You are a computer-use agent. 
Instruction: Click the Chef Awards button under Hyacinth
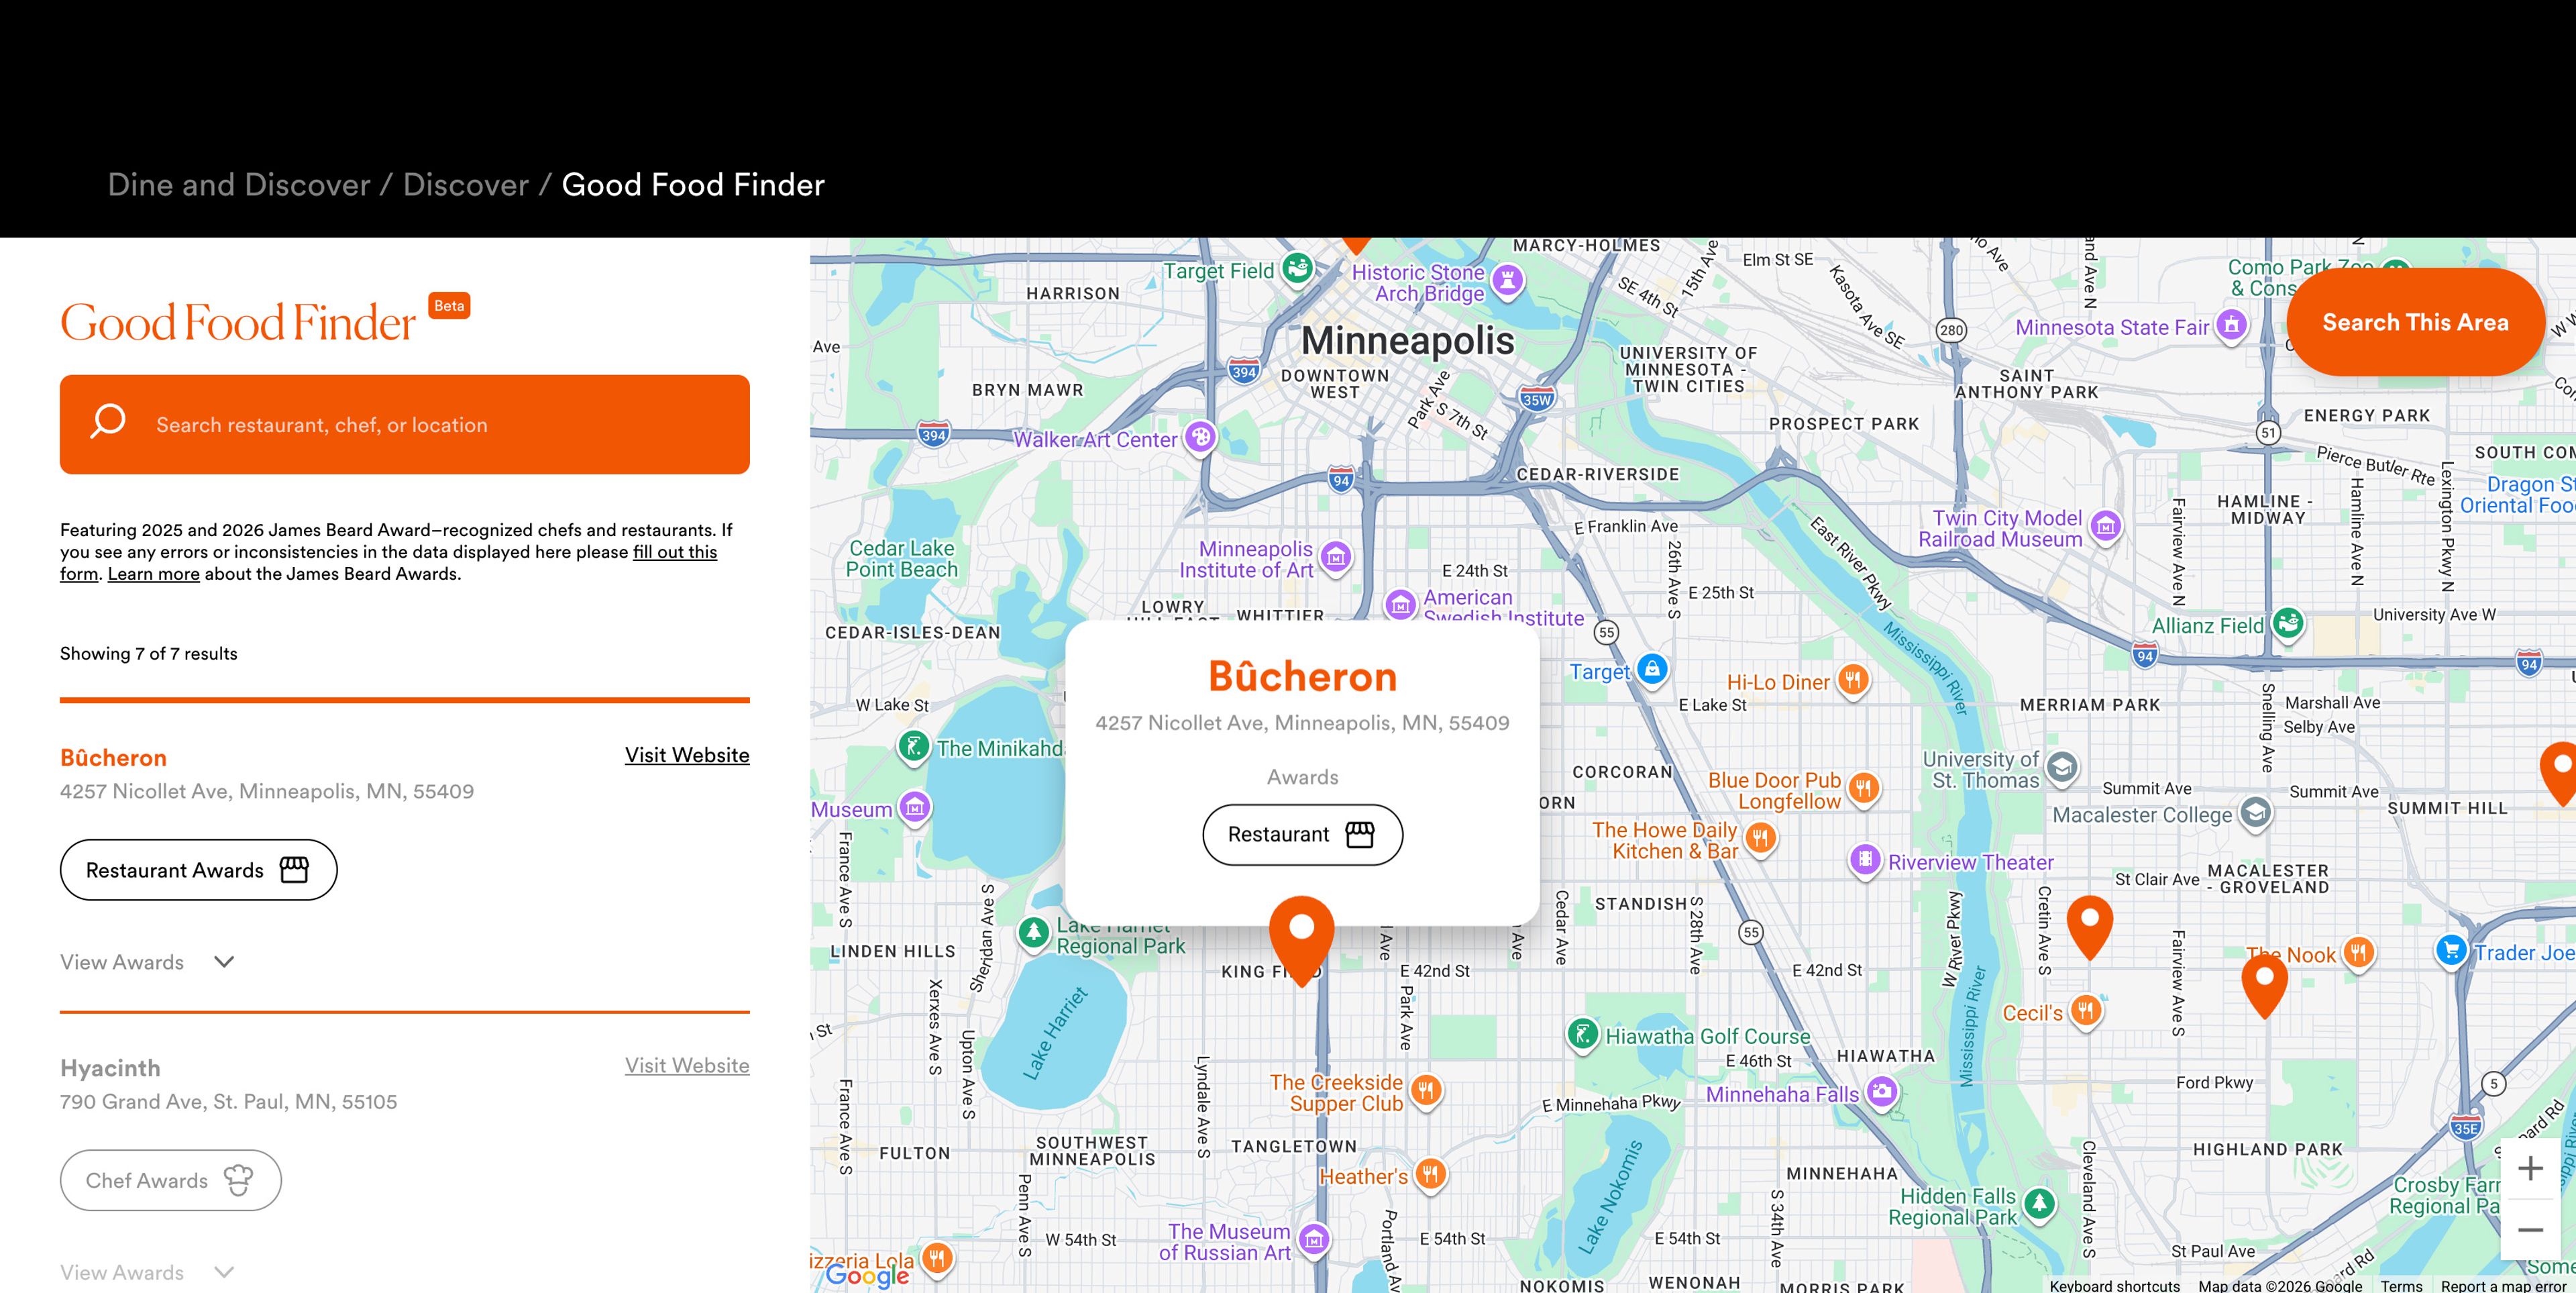[x=171, y=1181]
